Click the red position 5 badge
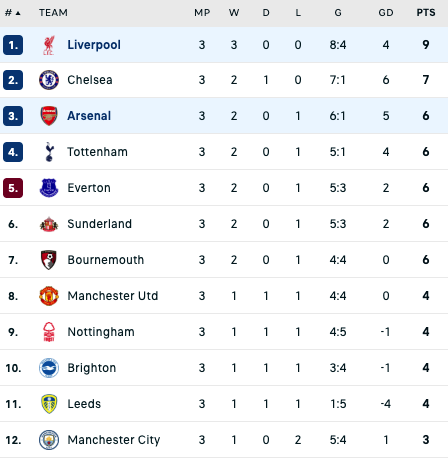This screenshot has width=448, height=460. point(13,188)
